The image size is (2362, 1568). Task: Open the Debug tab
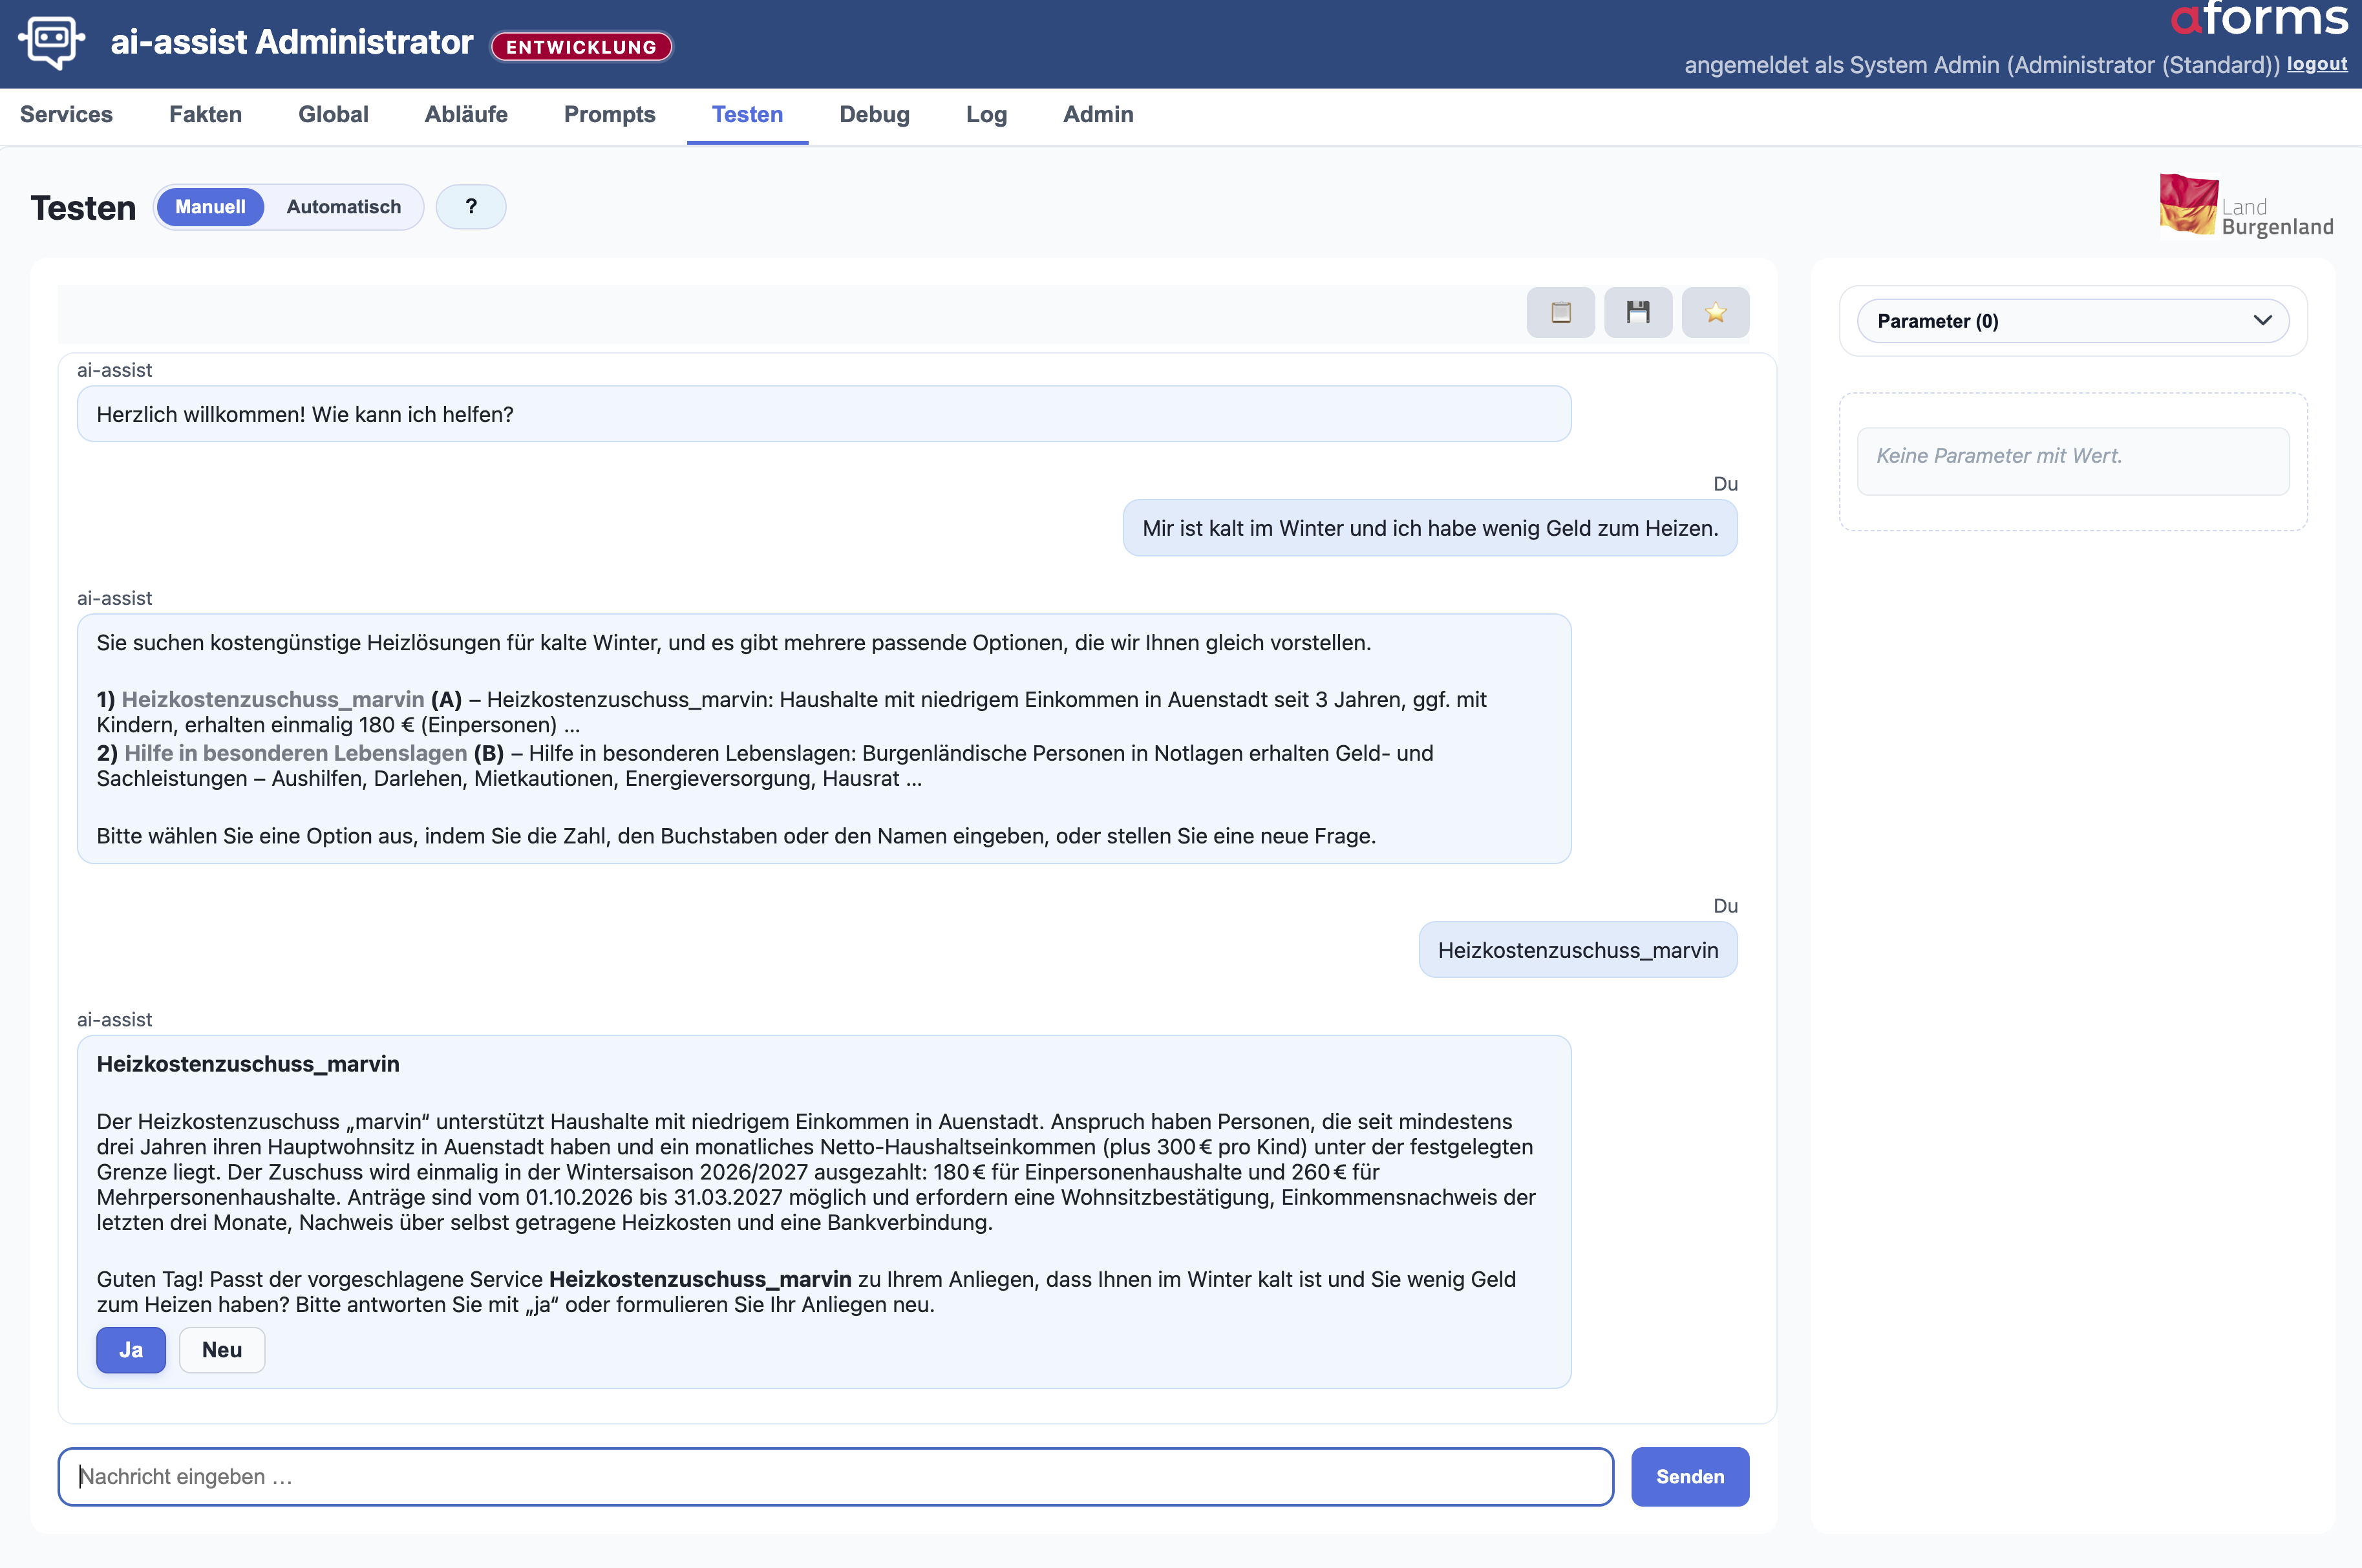874,115
